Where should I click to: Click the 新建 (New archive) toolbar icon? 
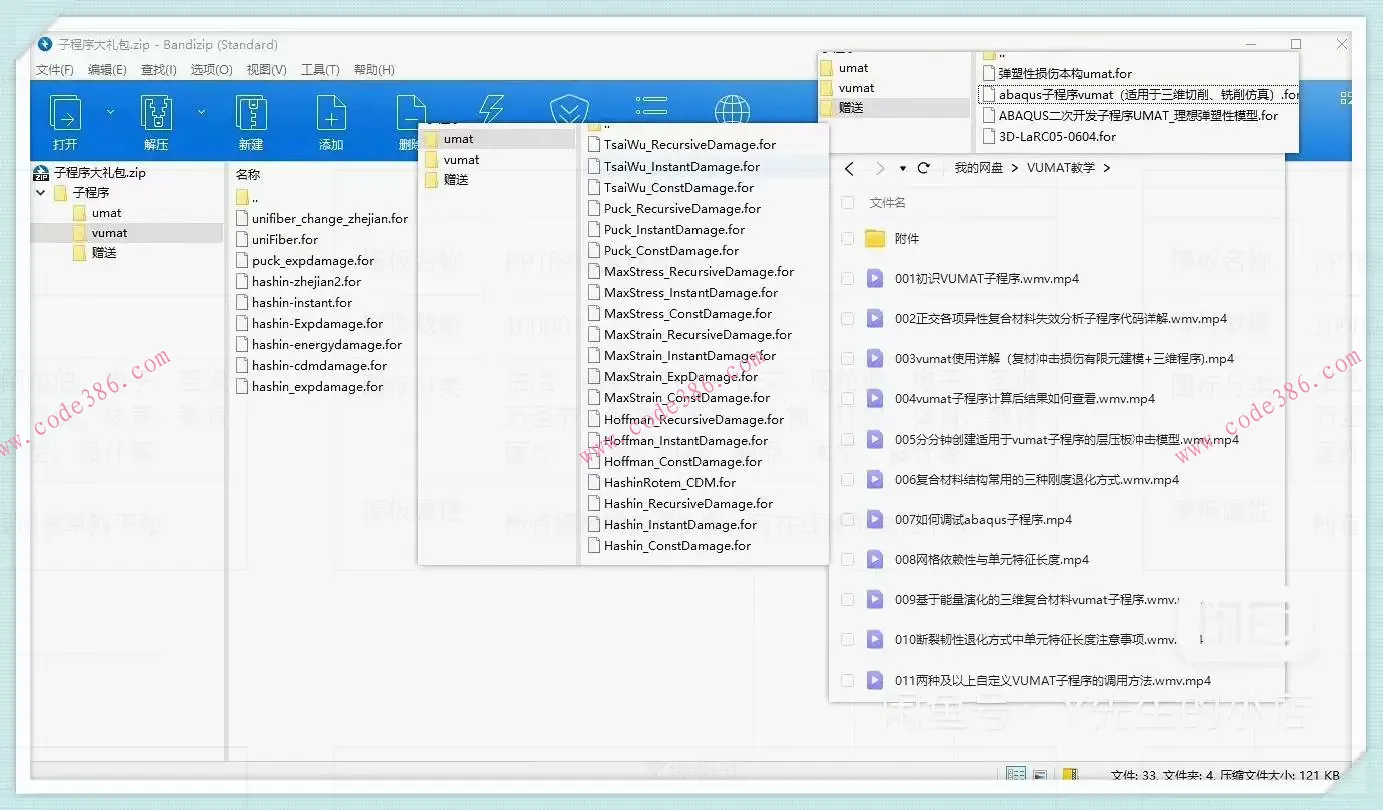tap(251, 113)
